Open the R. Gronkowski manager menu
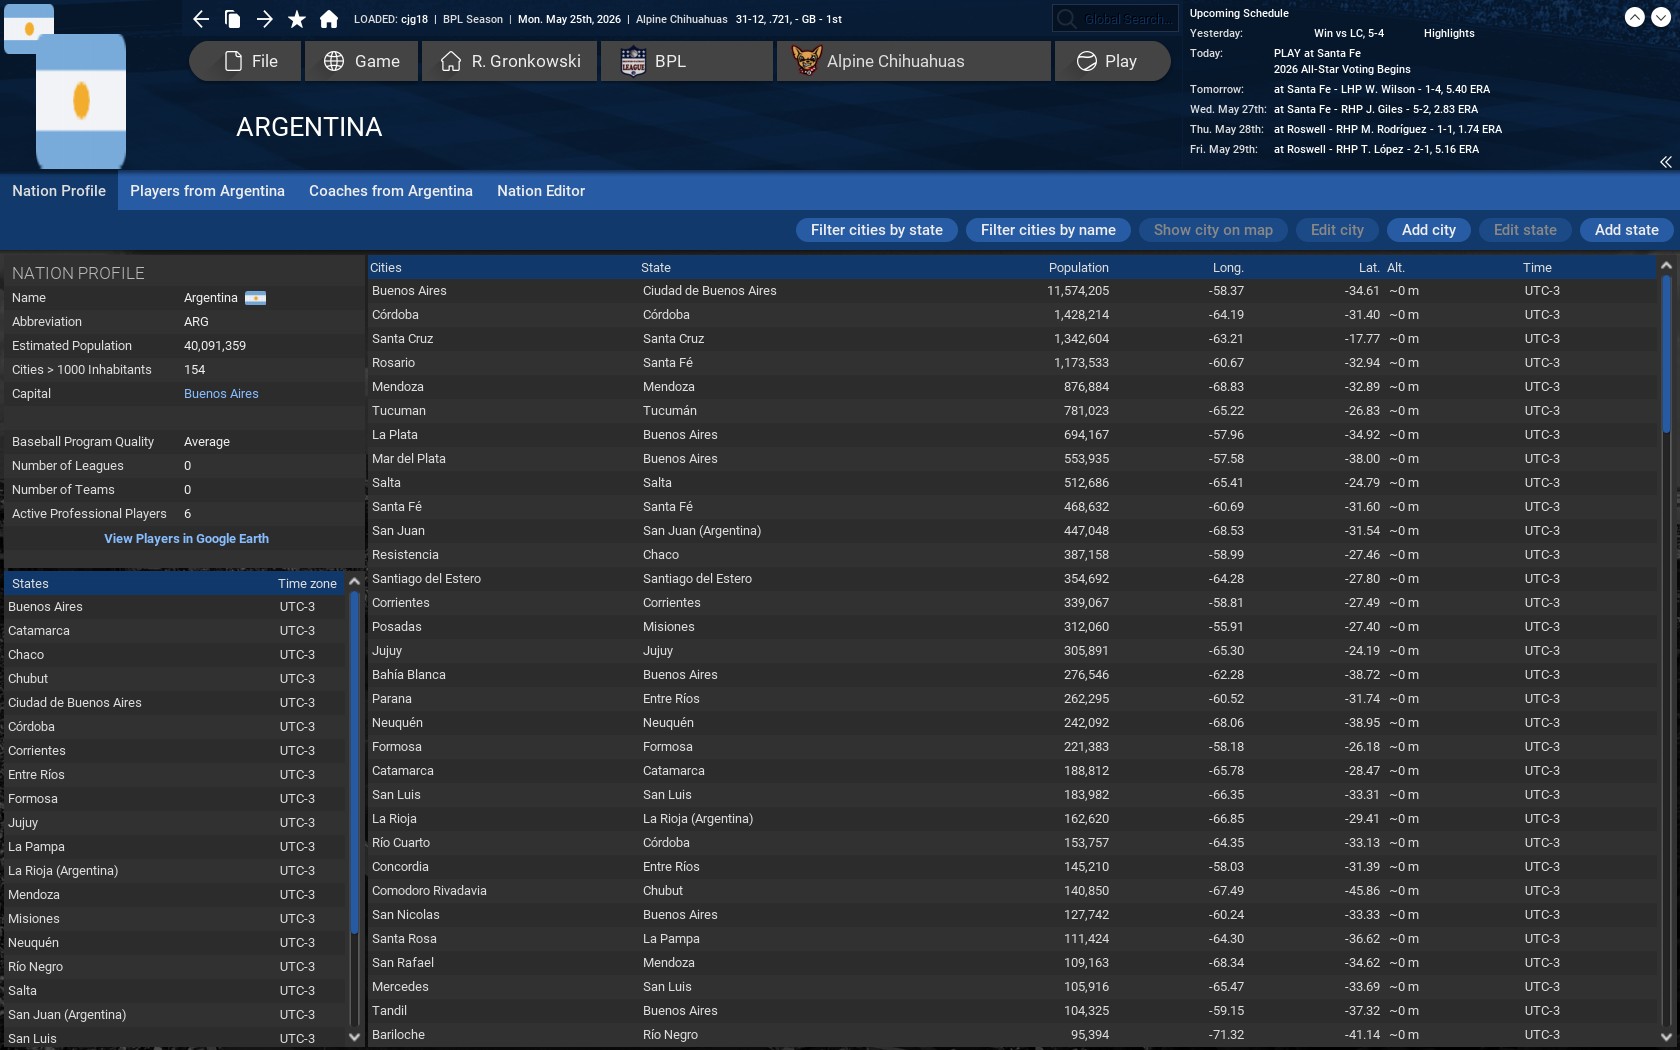 [x=509, y=61]
